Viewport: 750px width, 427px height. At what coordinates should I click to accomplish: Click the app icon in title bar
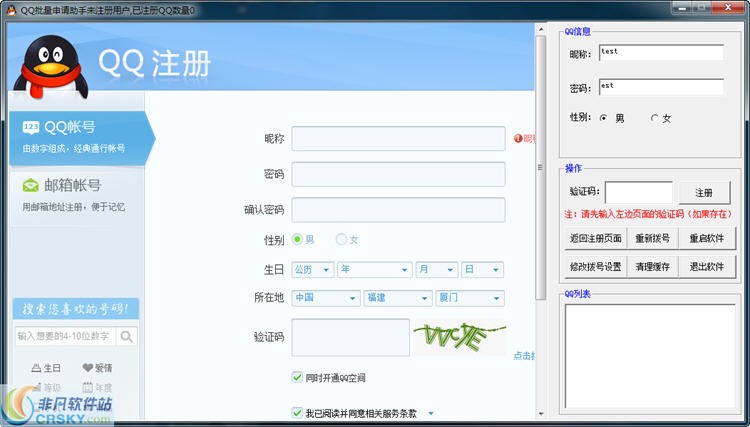coord(11,10)
